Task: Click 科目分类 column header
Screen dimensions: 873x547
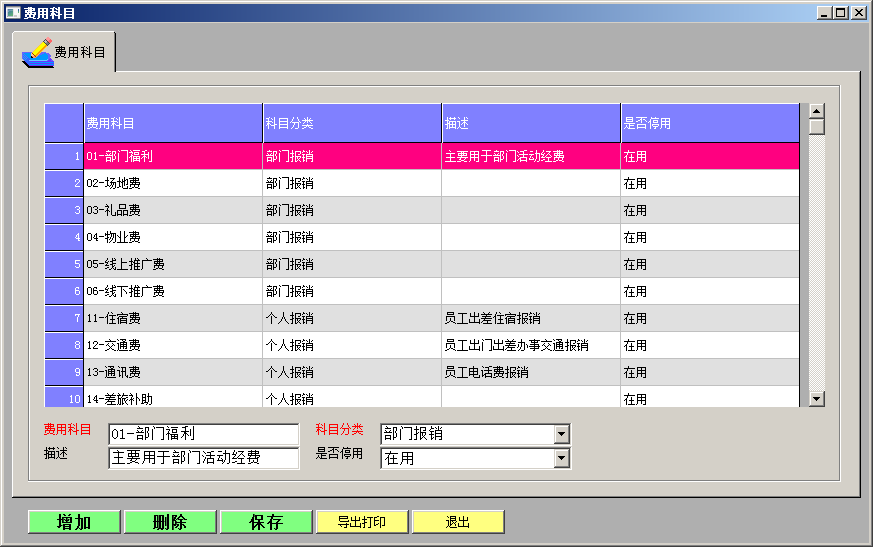Action: (x=352, y=123)
